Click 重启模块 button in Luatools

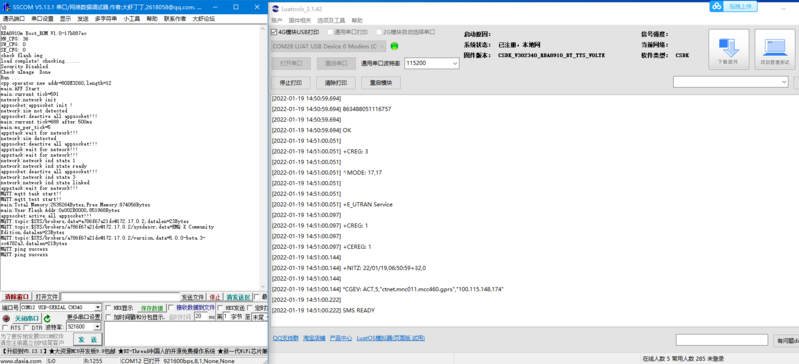(380, 83)
